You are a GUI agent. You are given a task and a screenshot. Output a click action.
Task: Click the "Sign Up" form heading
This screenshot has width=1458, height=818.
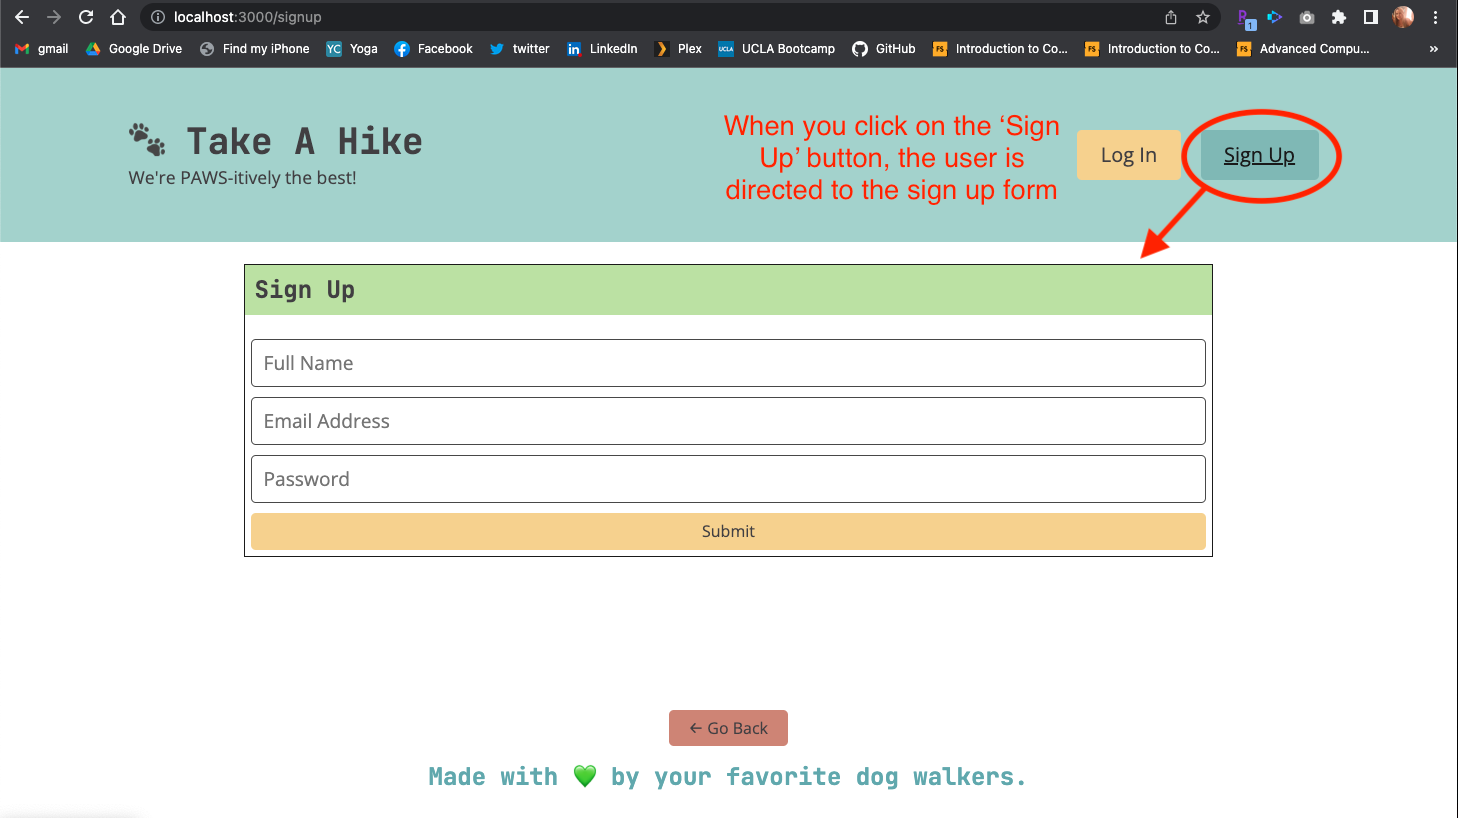pos(305,290)
